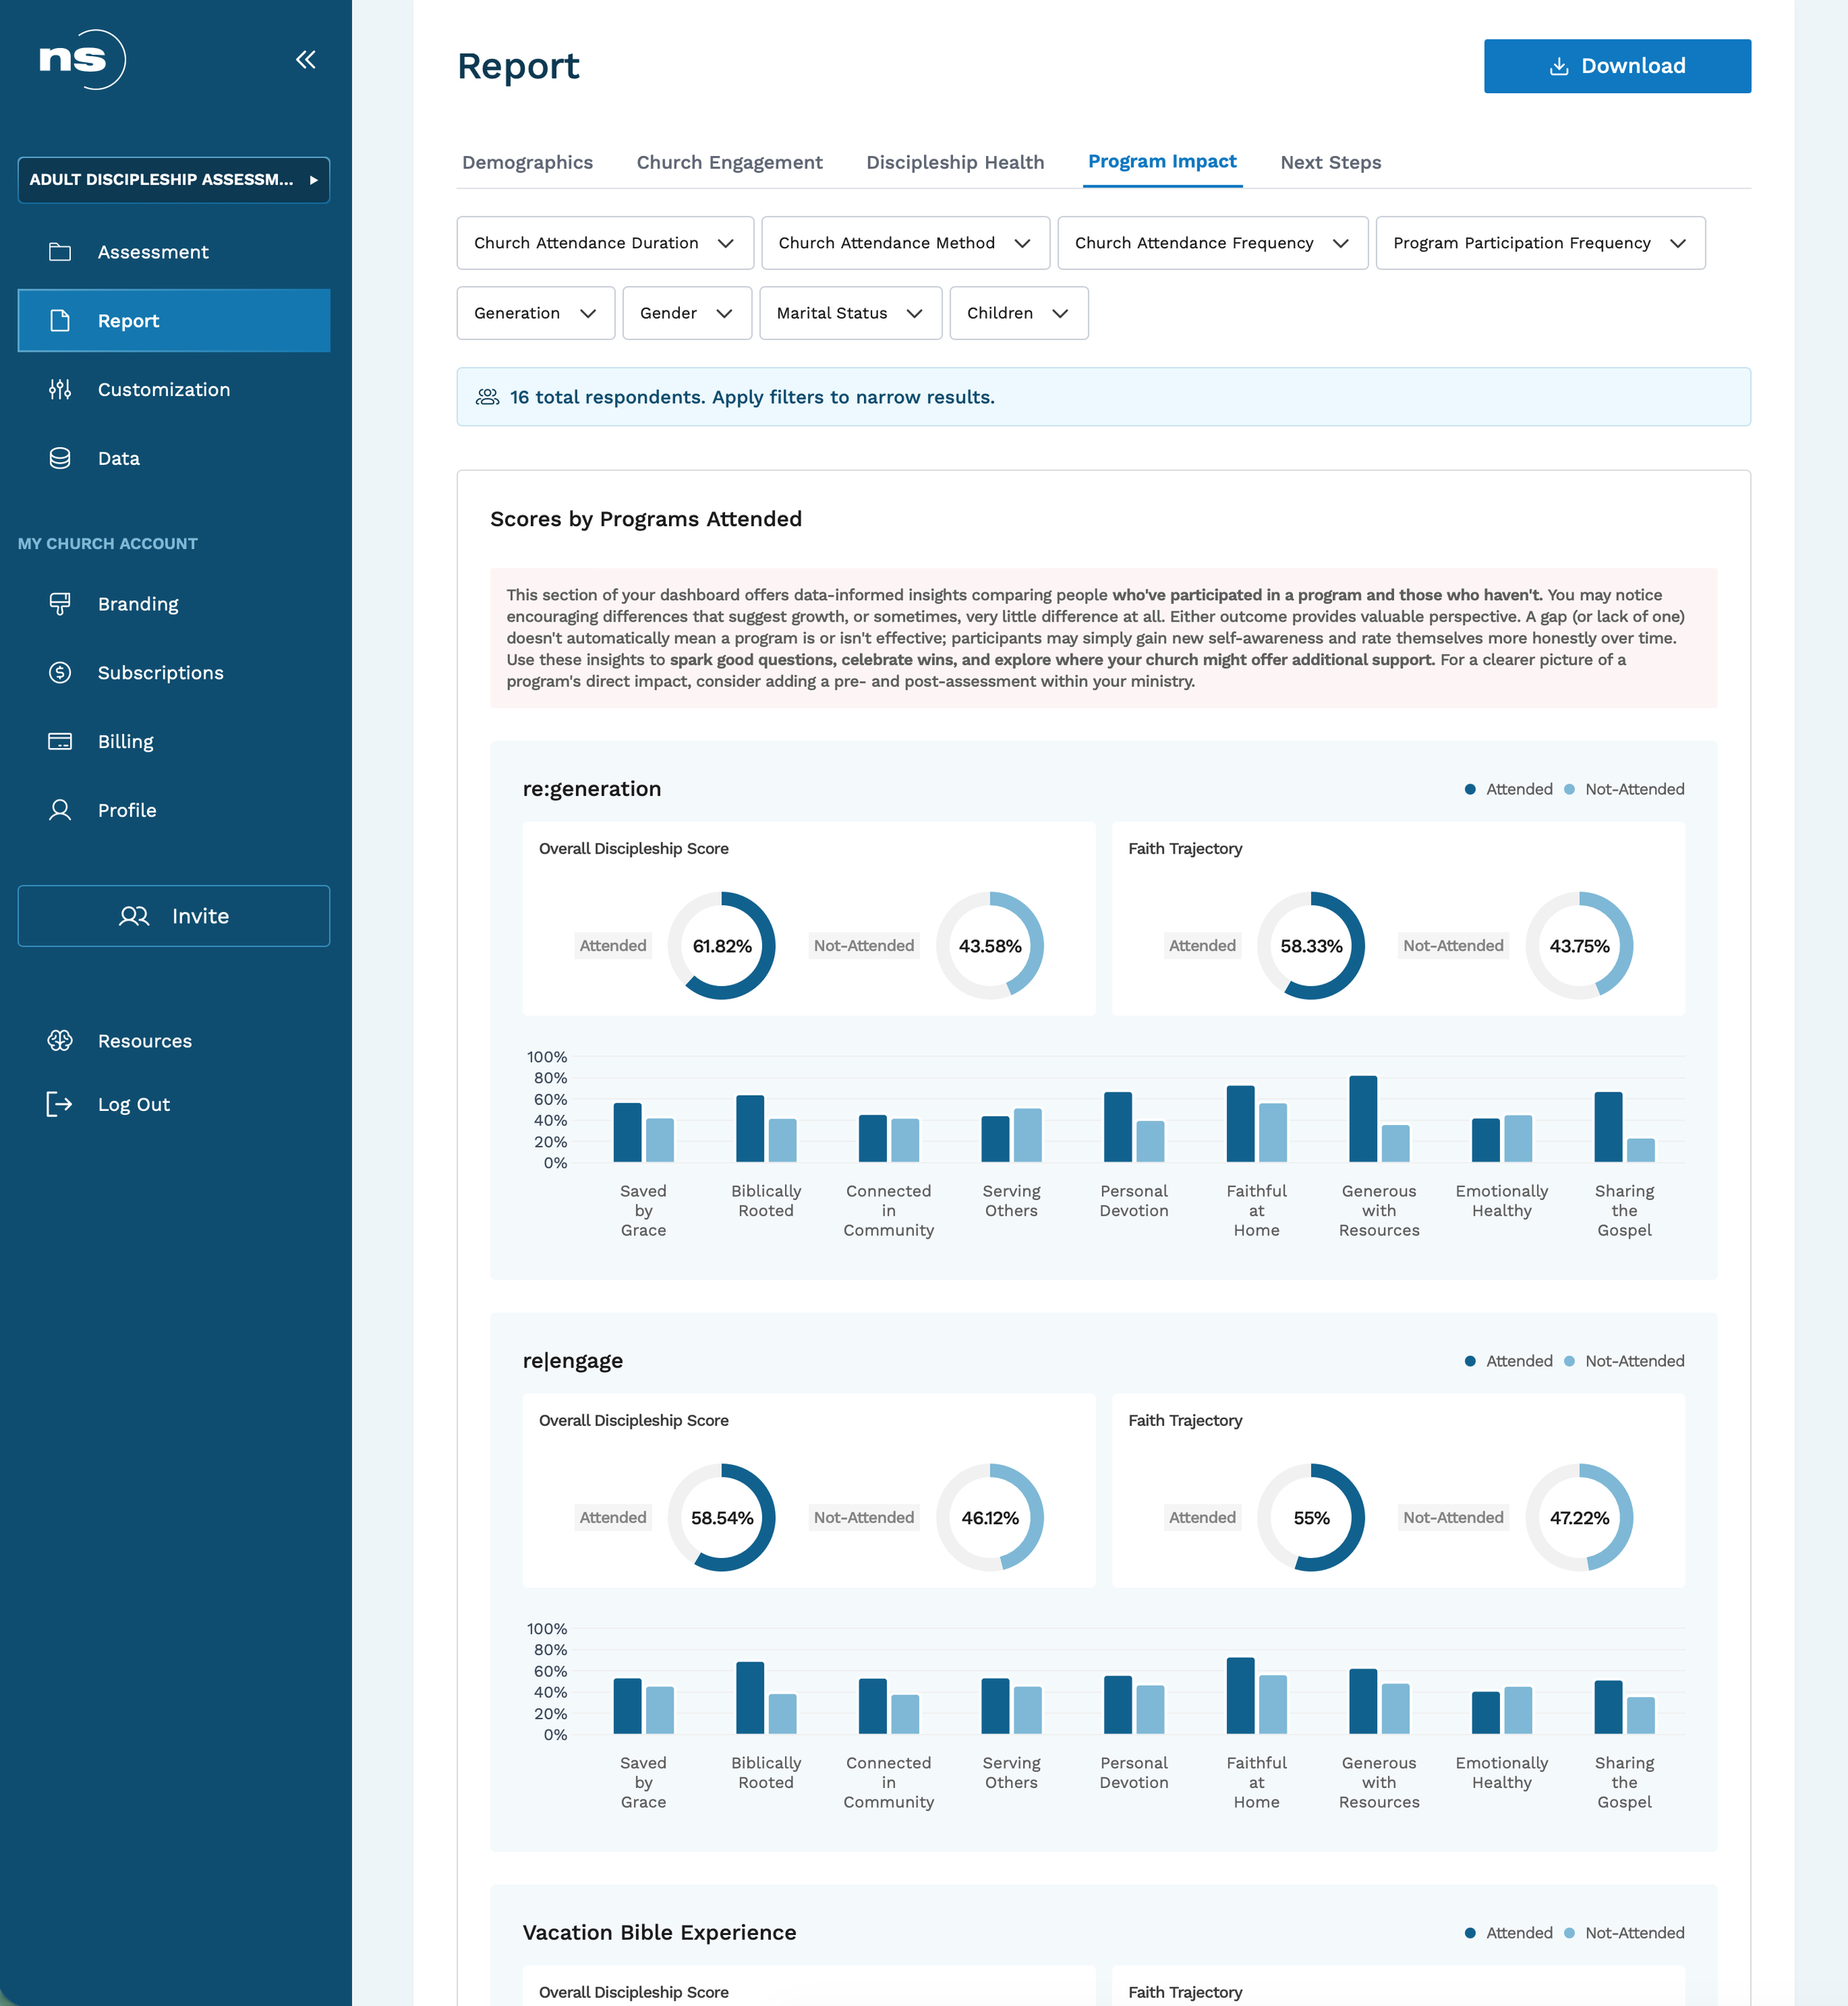1848x2006 pixels.
Task: Switch to the Church Engagement tab
Action: 729,162
